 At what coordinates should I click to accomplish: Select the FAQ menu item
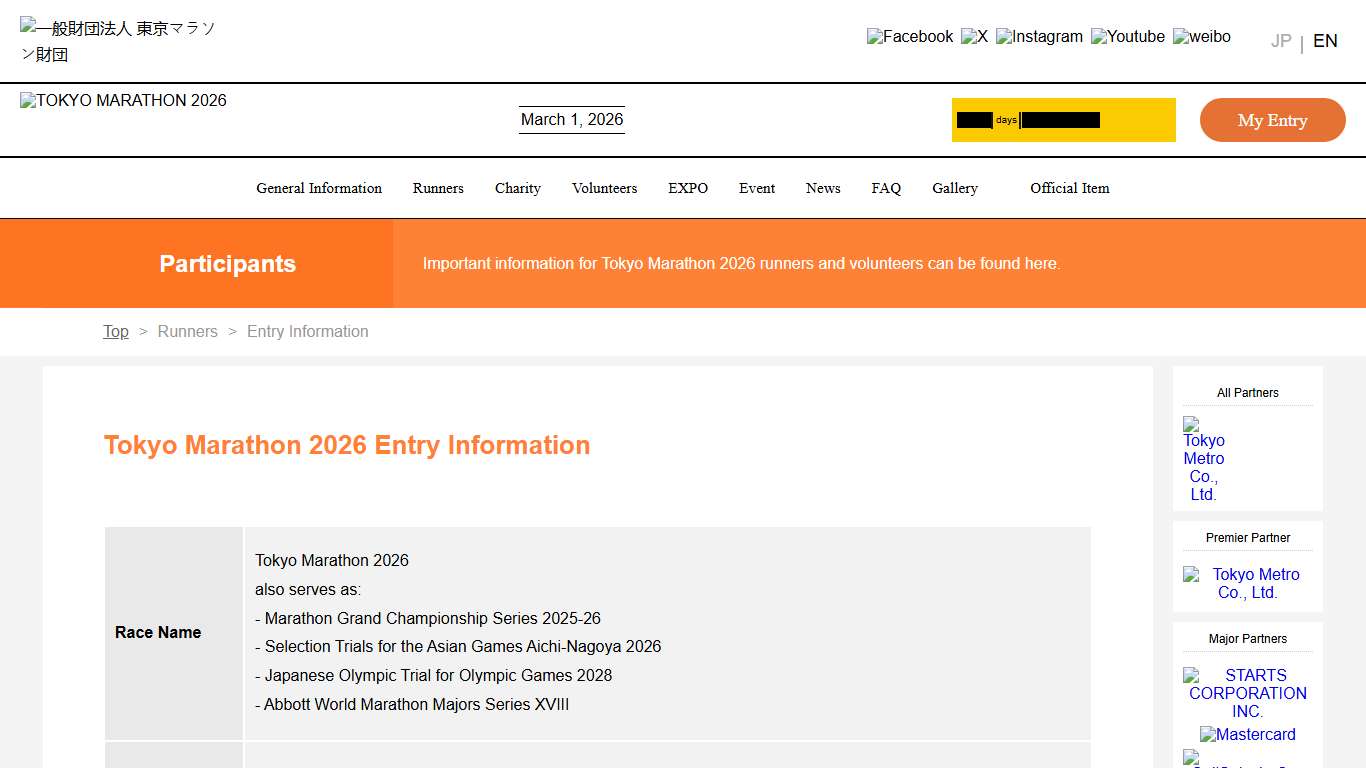click(886, 188)
